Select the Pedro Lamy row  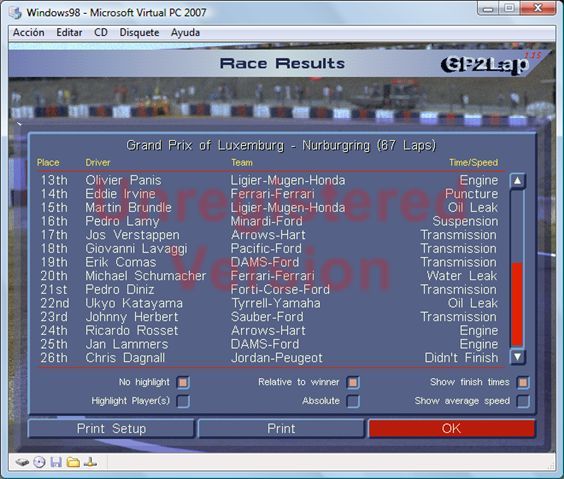269,221
